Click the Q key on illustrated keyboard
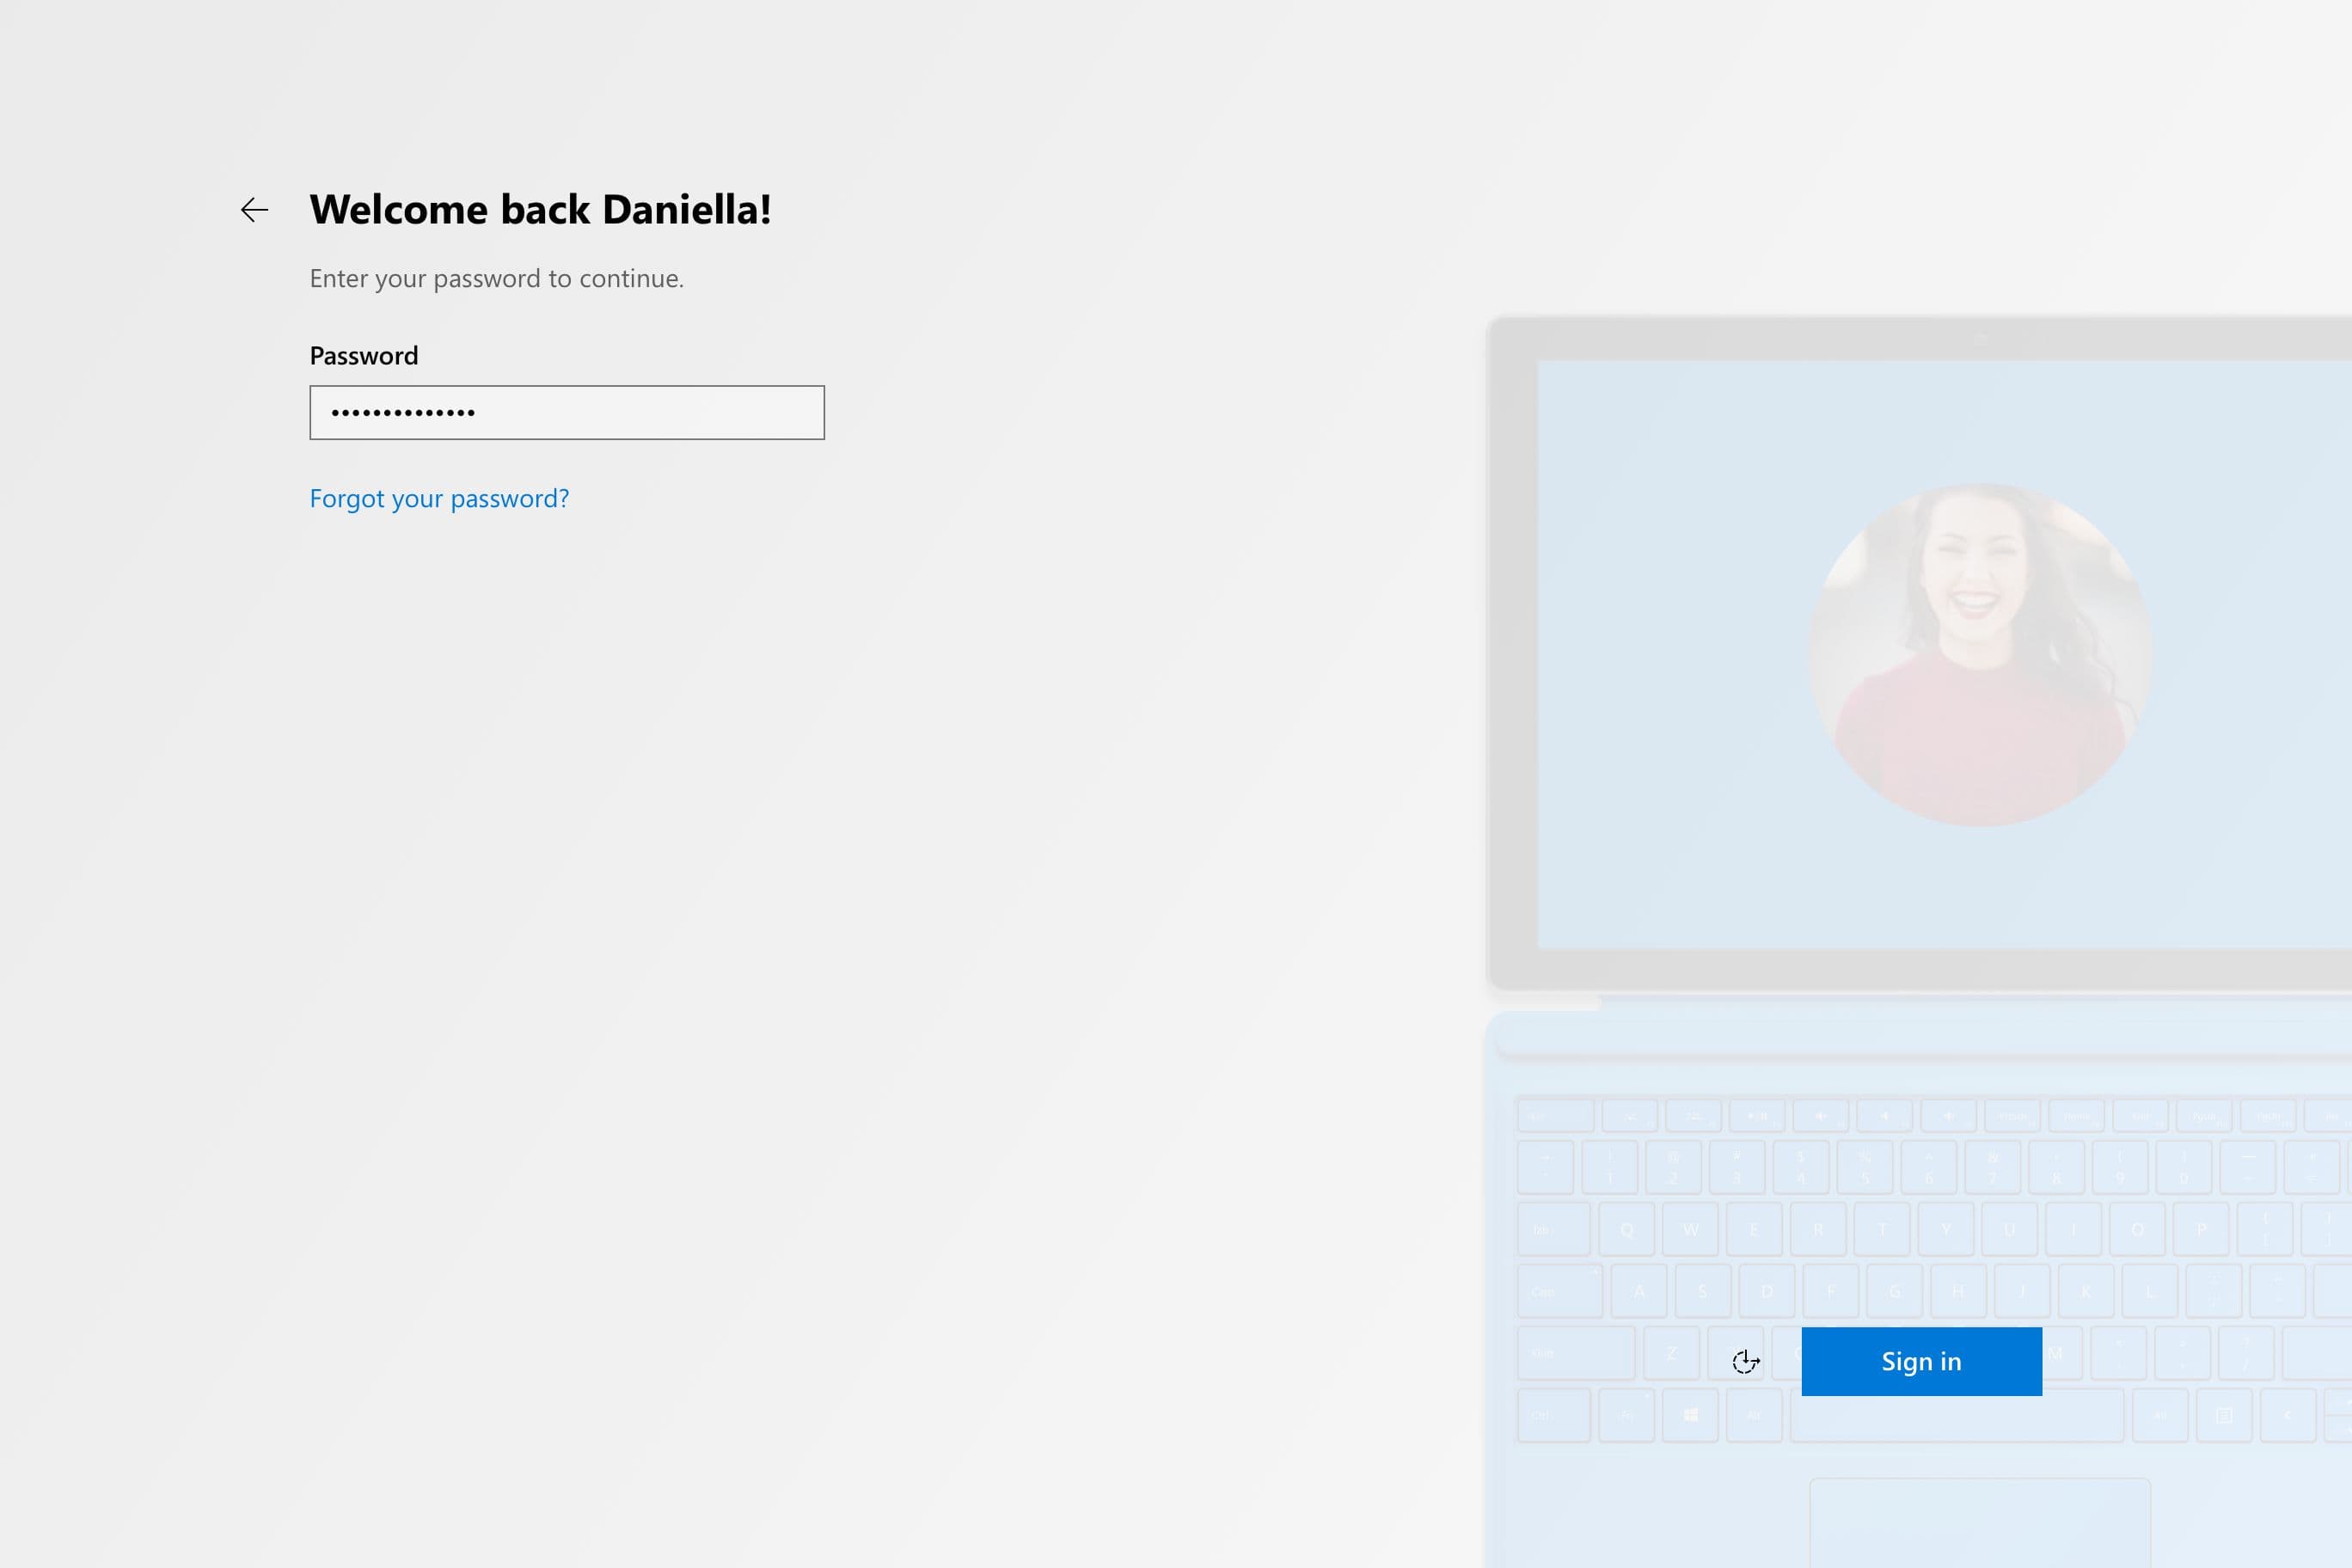Screen dimensions: 2352x1568 point(1626,1230)
